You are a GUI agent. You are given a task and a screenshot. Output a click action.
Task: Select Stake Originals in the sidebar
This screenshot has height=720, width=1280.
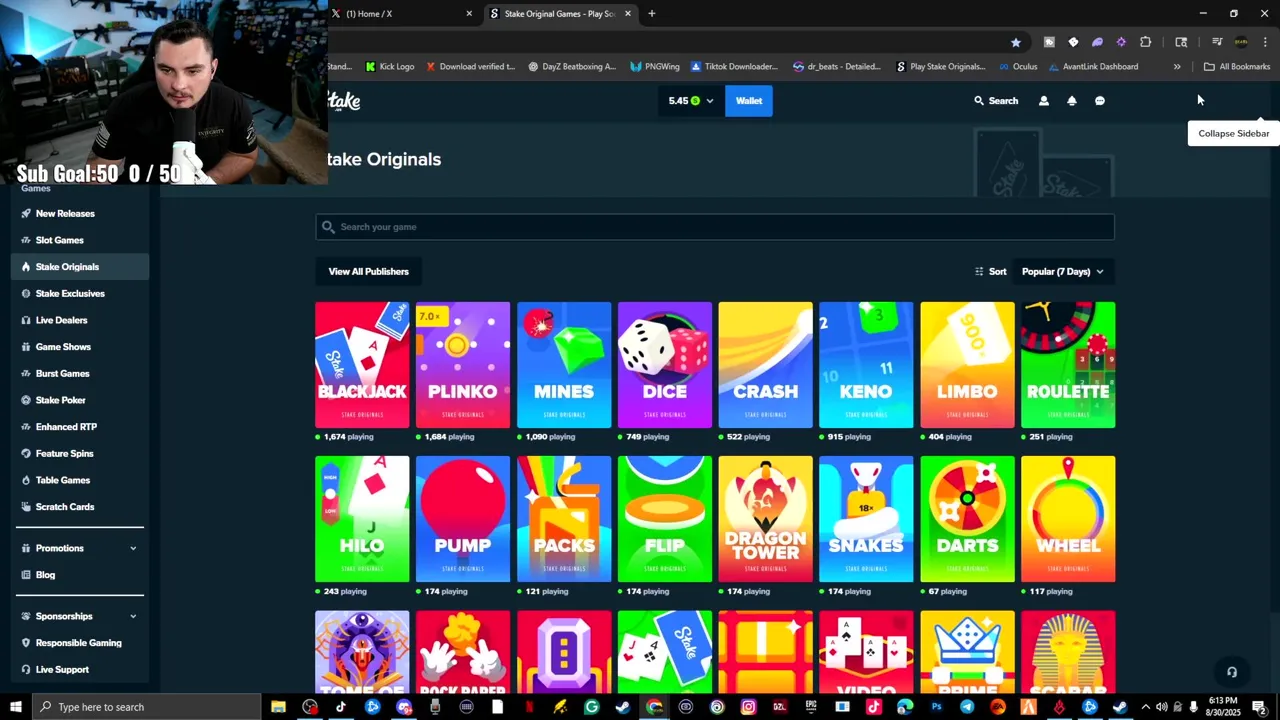click(80, 267)
